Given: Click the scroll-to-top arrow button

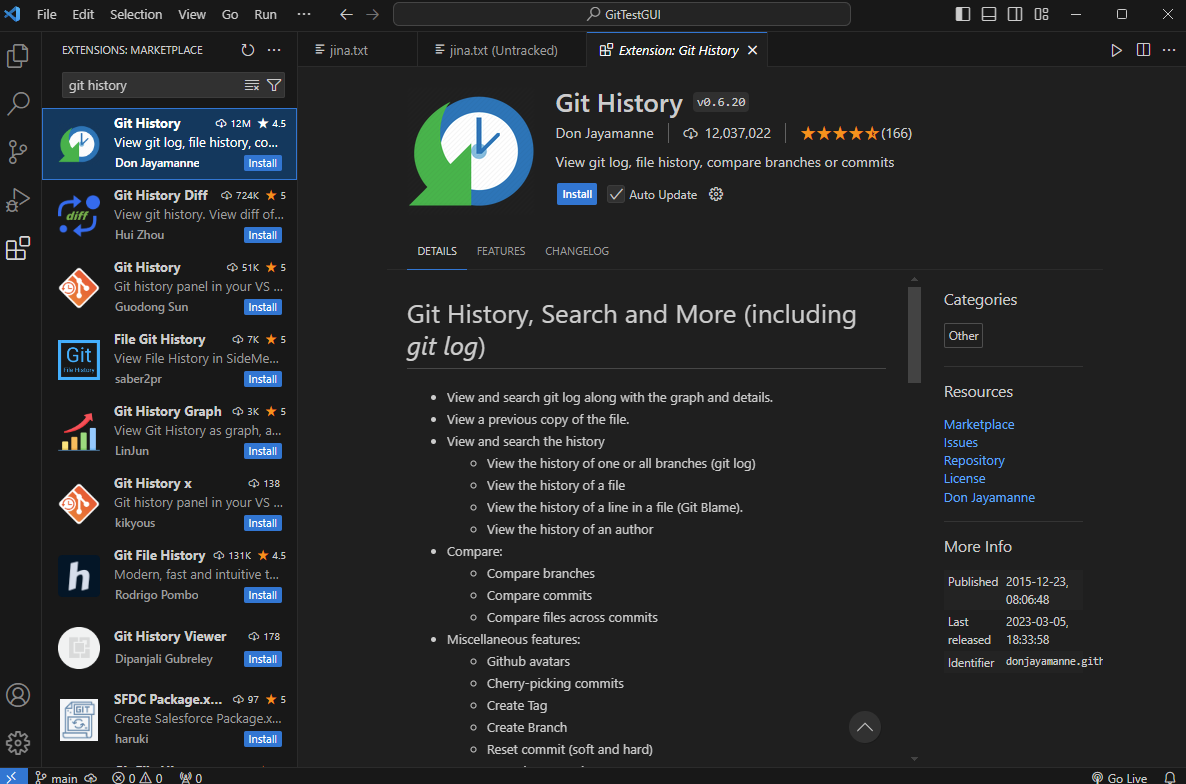Looking at the screenshot, I should (x=865, y=727).
